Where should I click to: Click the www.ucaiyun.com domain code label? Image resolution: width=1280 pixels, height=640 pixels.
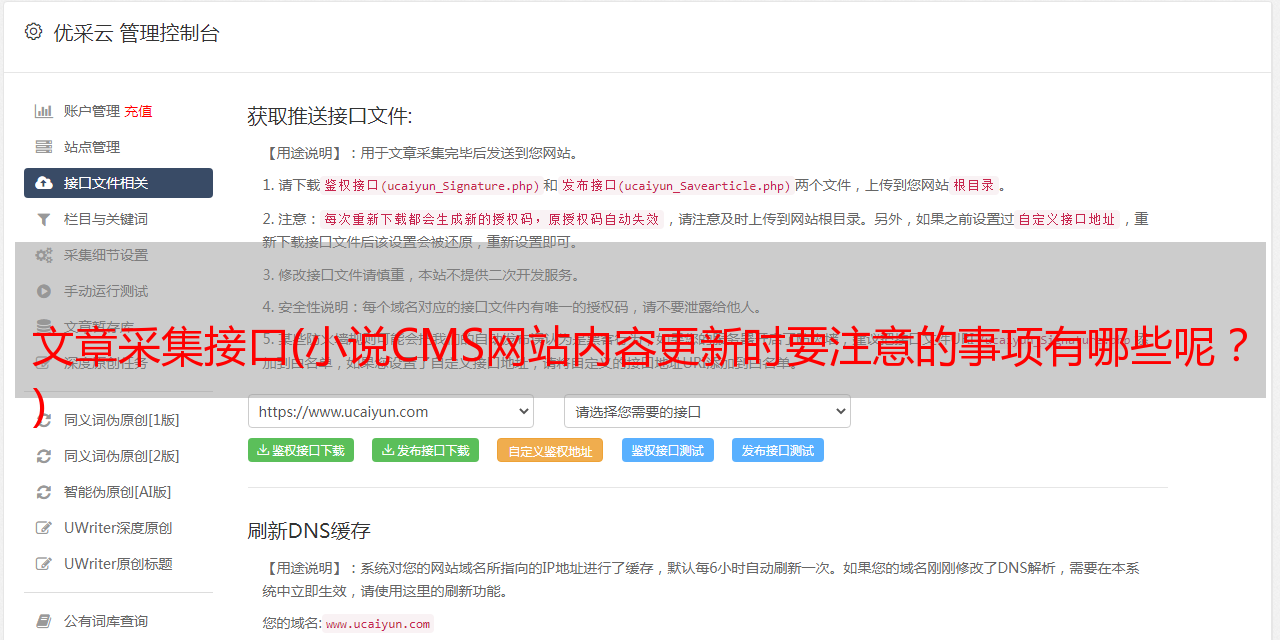[378, 624]
